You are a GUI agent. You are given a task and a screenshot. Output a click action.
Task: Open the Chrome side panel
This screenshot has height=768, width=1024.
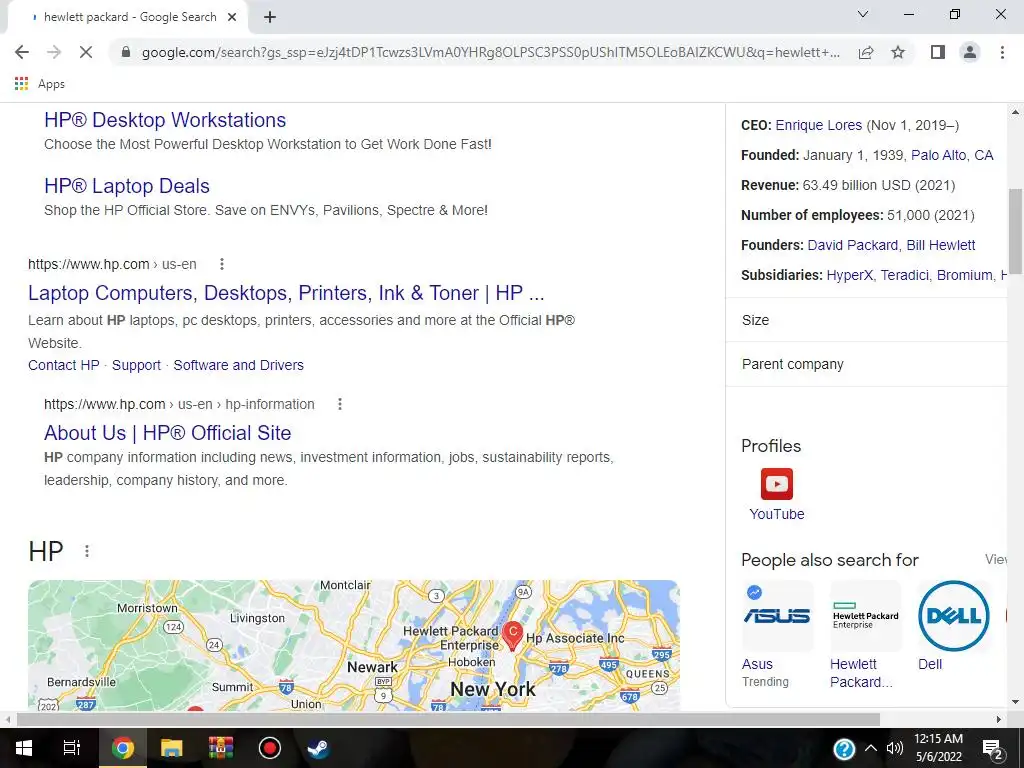[938, 52]
